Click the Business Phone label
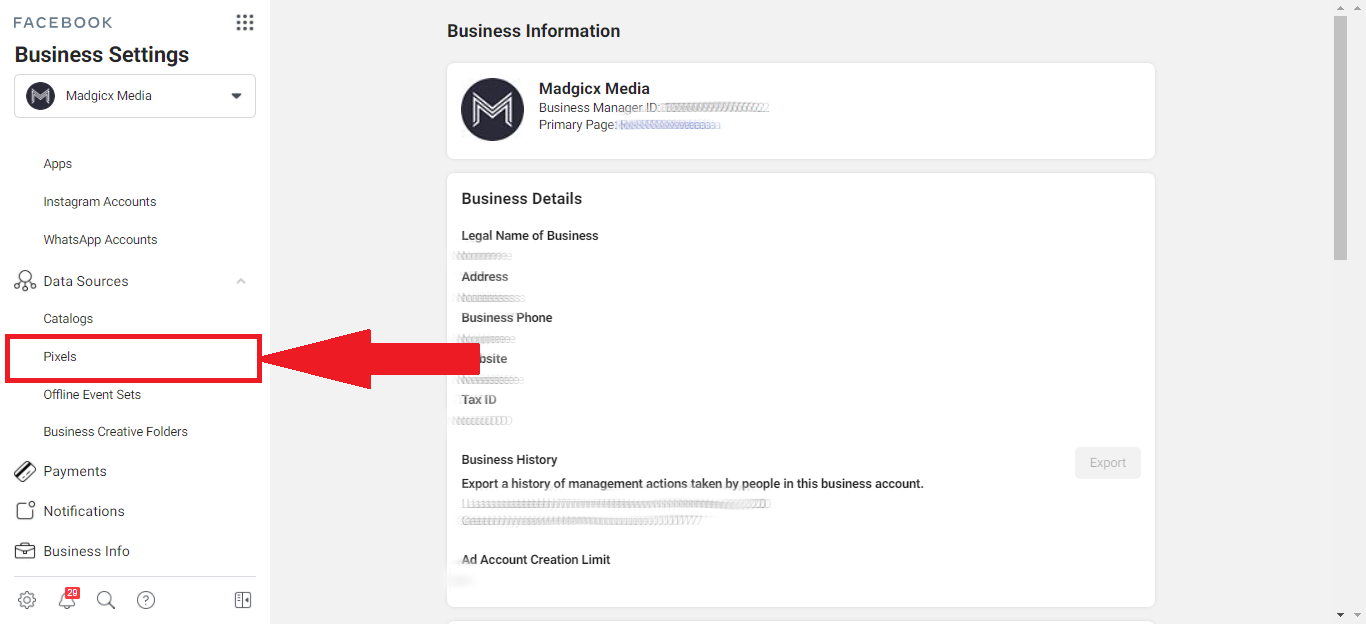1366x624 pixels. coord(507,318)
